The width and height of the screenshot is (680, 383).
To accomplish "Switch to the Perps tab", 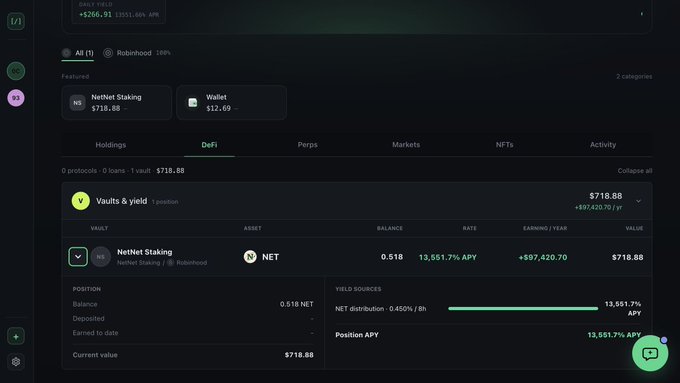I will (x=307, y=145).
